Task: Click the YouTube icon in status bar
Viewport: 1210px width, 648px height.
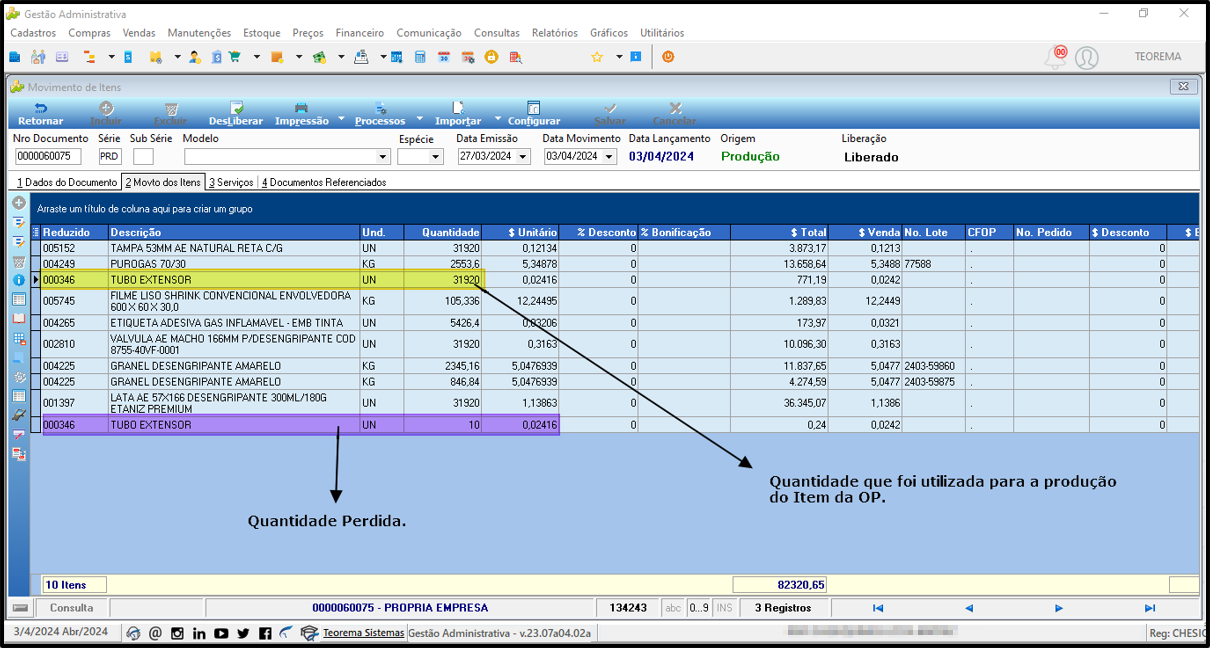Action: pos(221,633)
